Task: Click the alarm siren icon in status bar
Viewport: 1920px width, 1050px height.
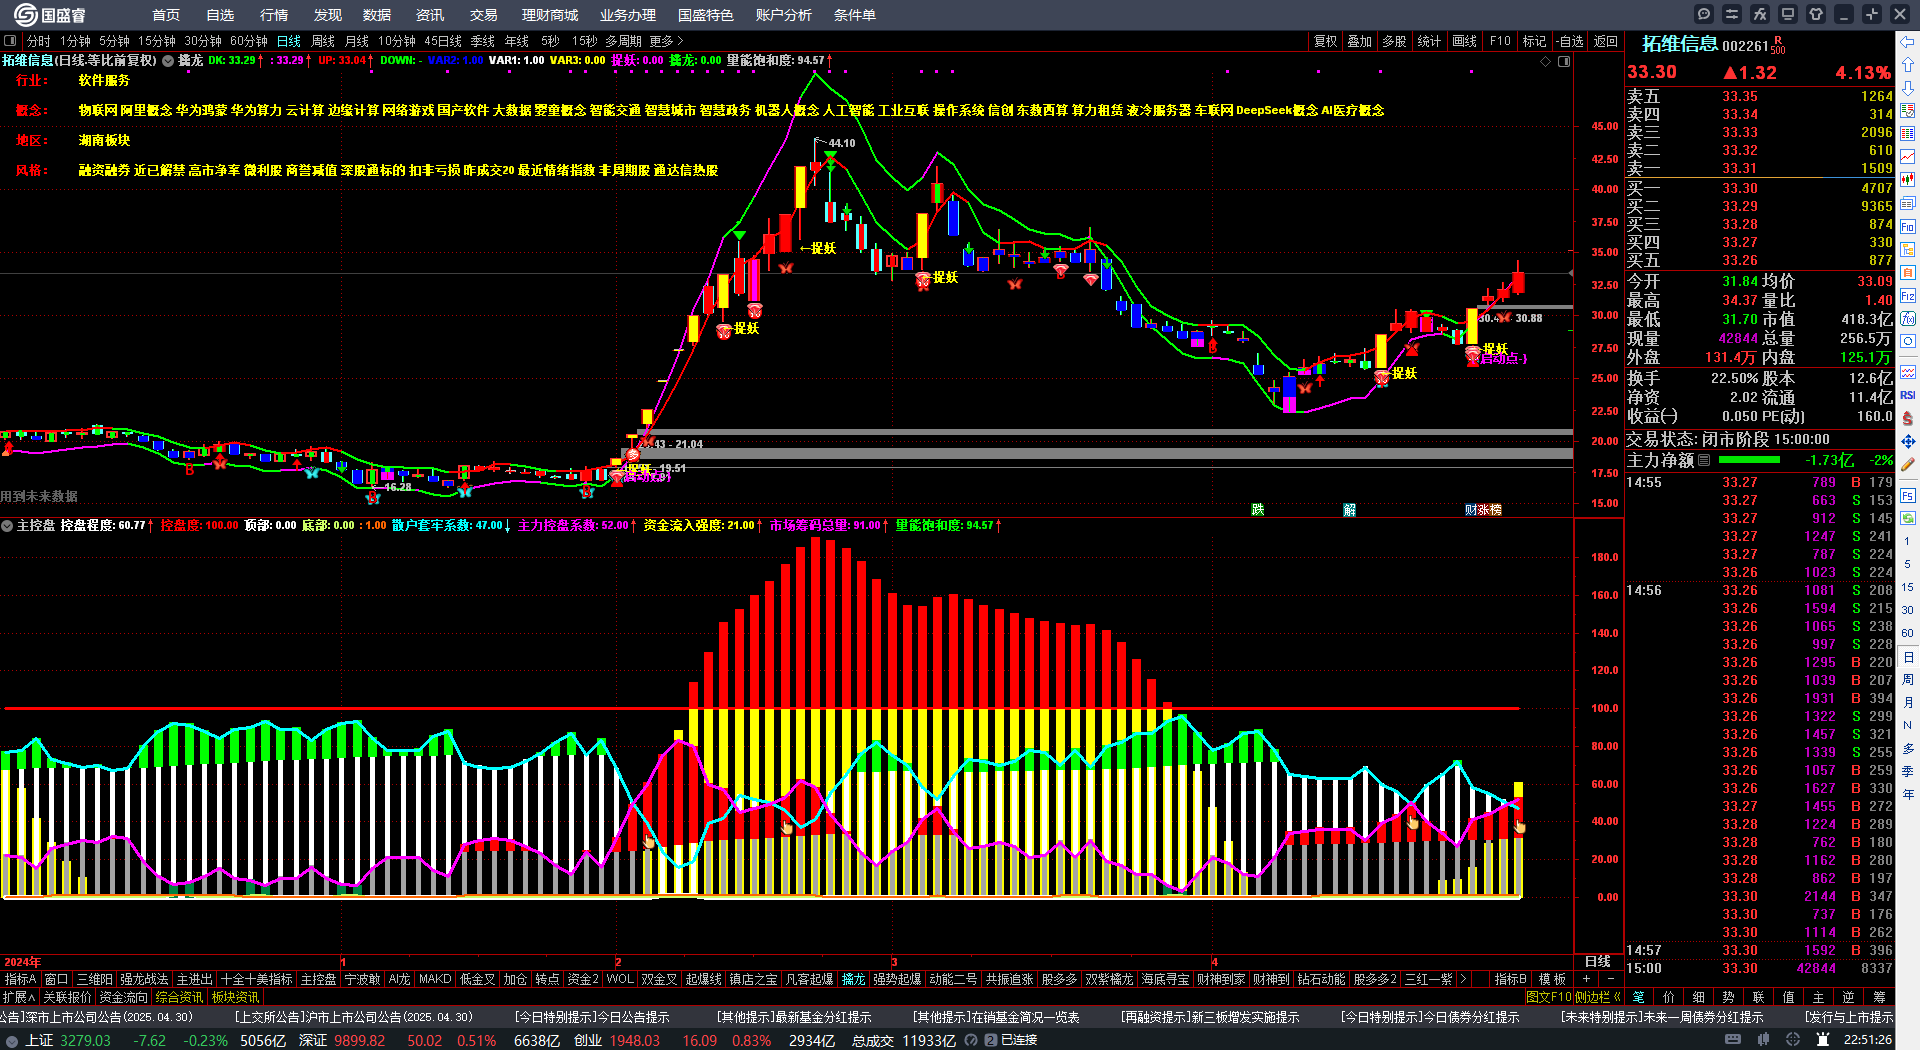Action: (x=1822, y=1040)
